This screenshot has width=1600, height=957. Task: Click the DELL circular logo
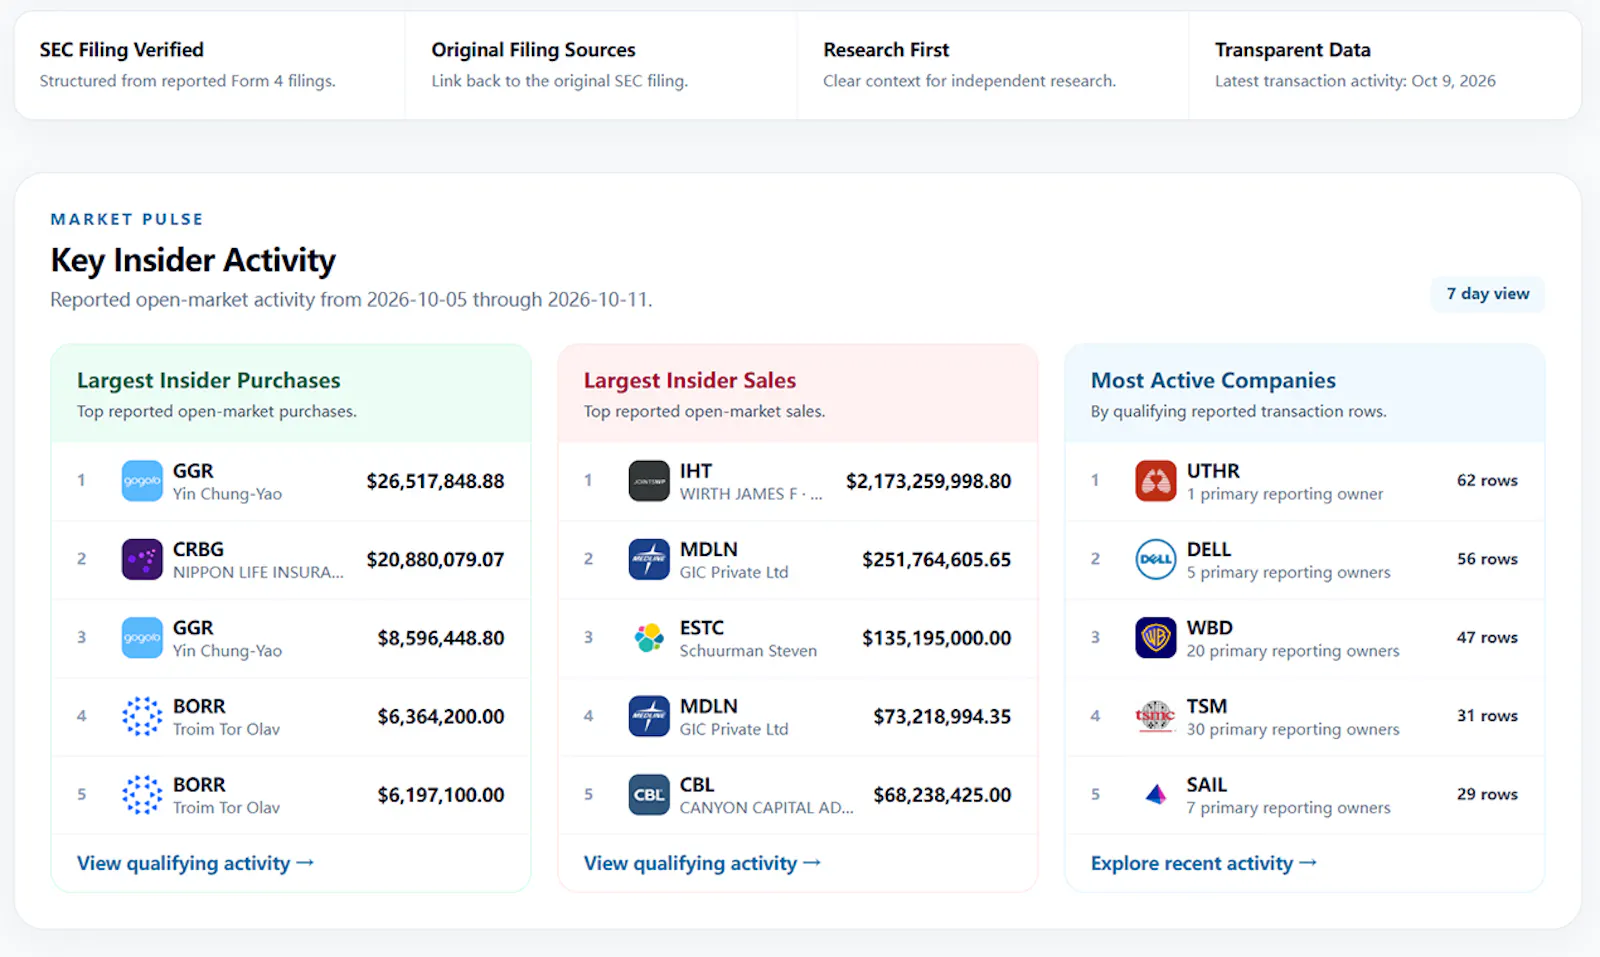[x=1156, y=559]
